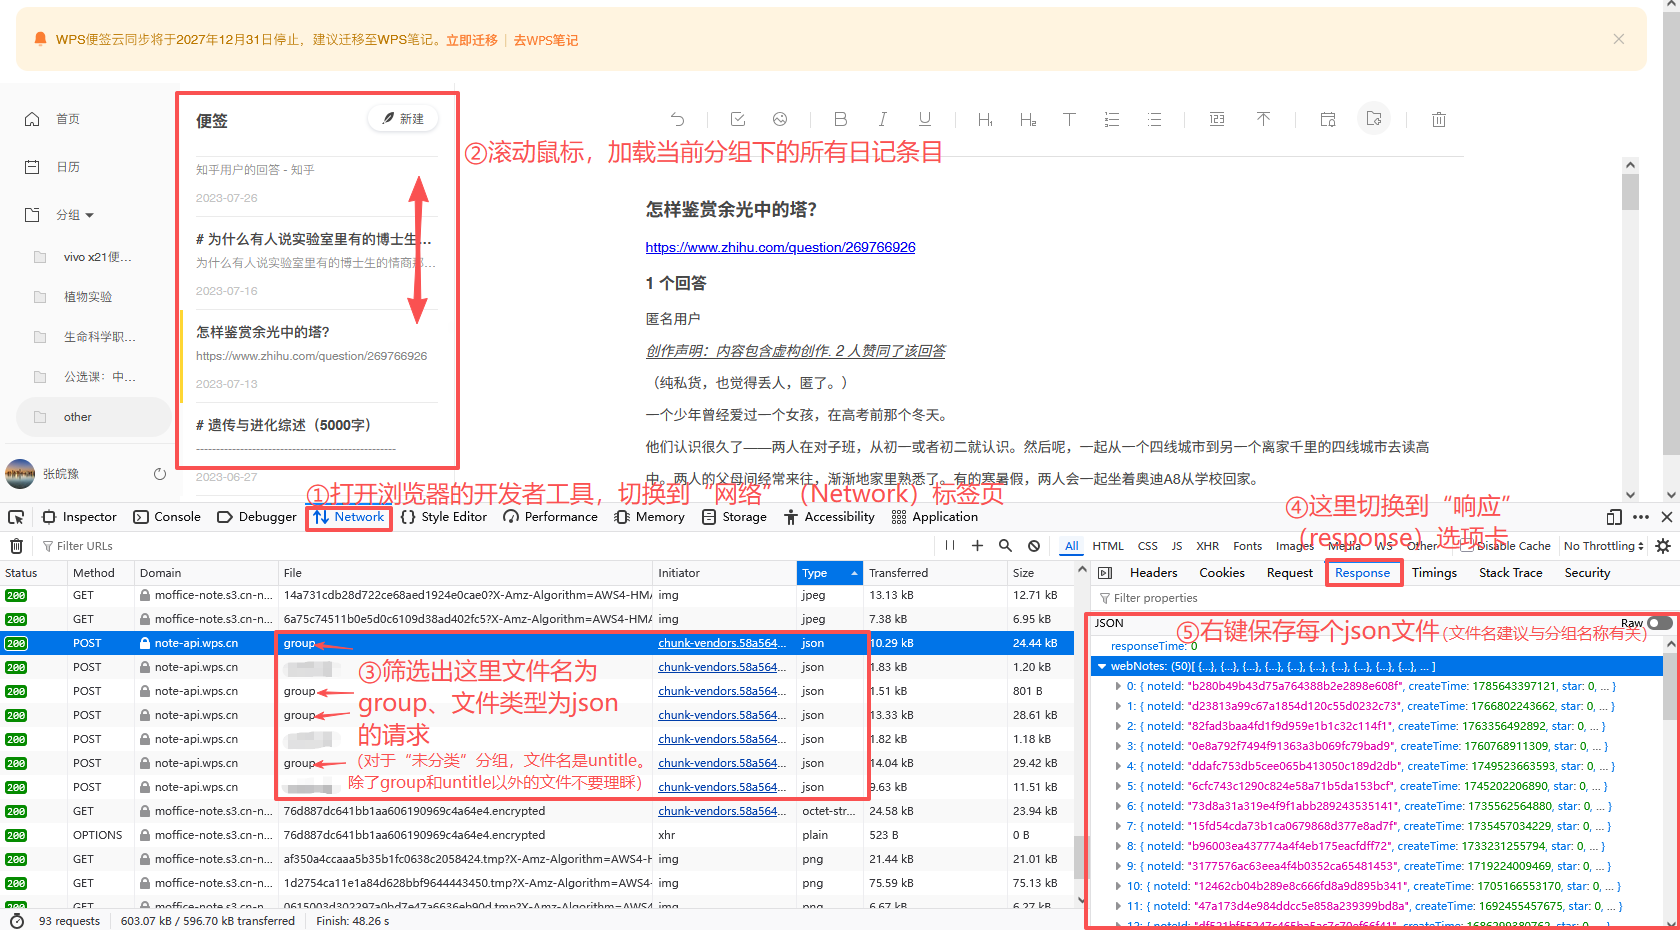Set heading level H2 in toolbar
The image size is (1680, 930).
coord(1028,119)
